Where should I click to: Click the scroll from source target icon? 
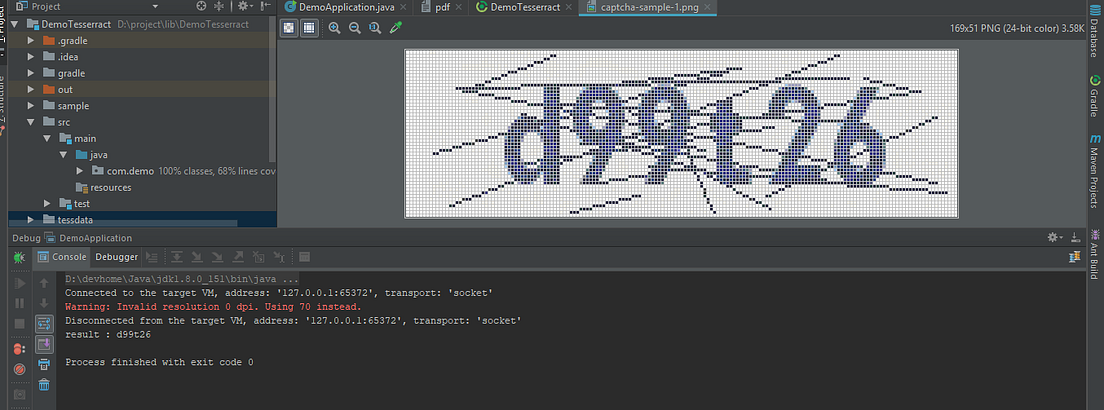tap(202, 6)
